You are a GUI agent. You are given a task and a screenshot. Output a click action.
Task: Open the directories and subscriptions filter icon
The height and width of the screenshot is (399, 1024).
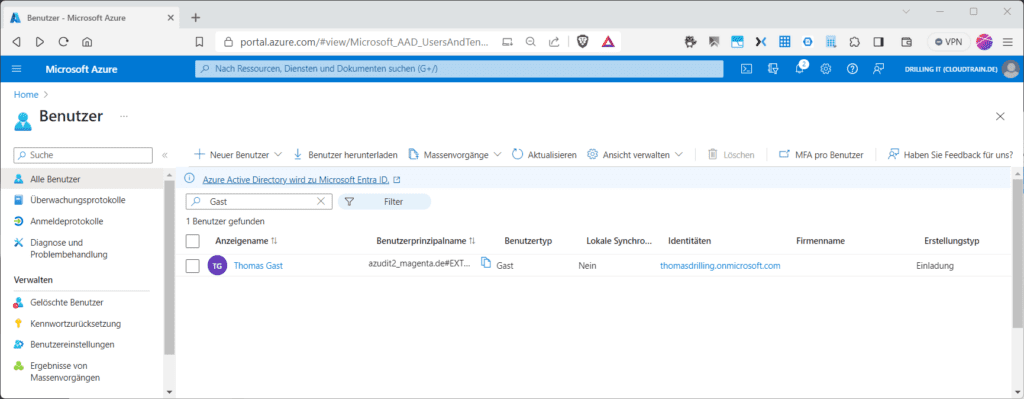(773, 69)
